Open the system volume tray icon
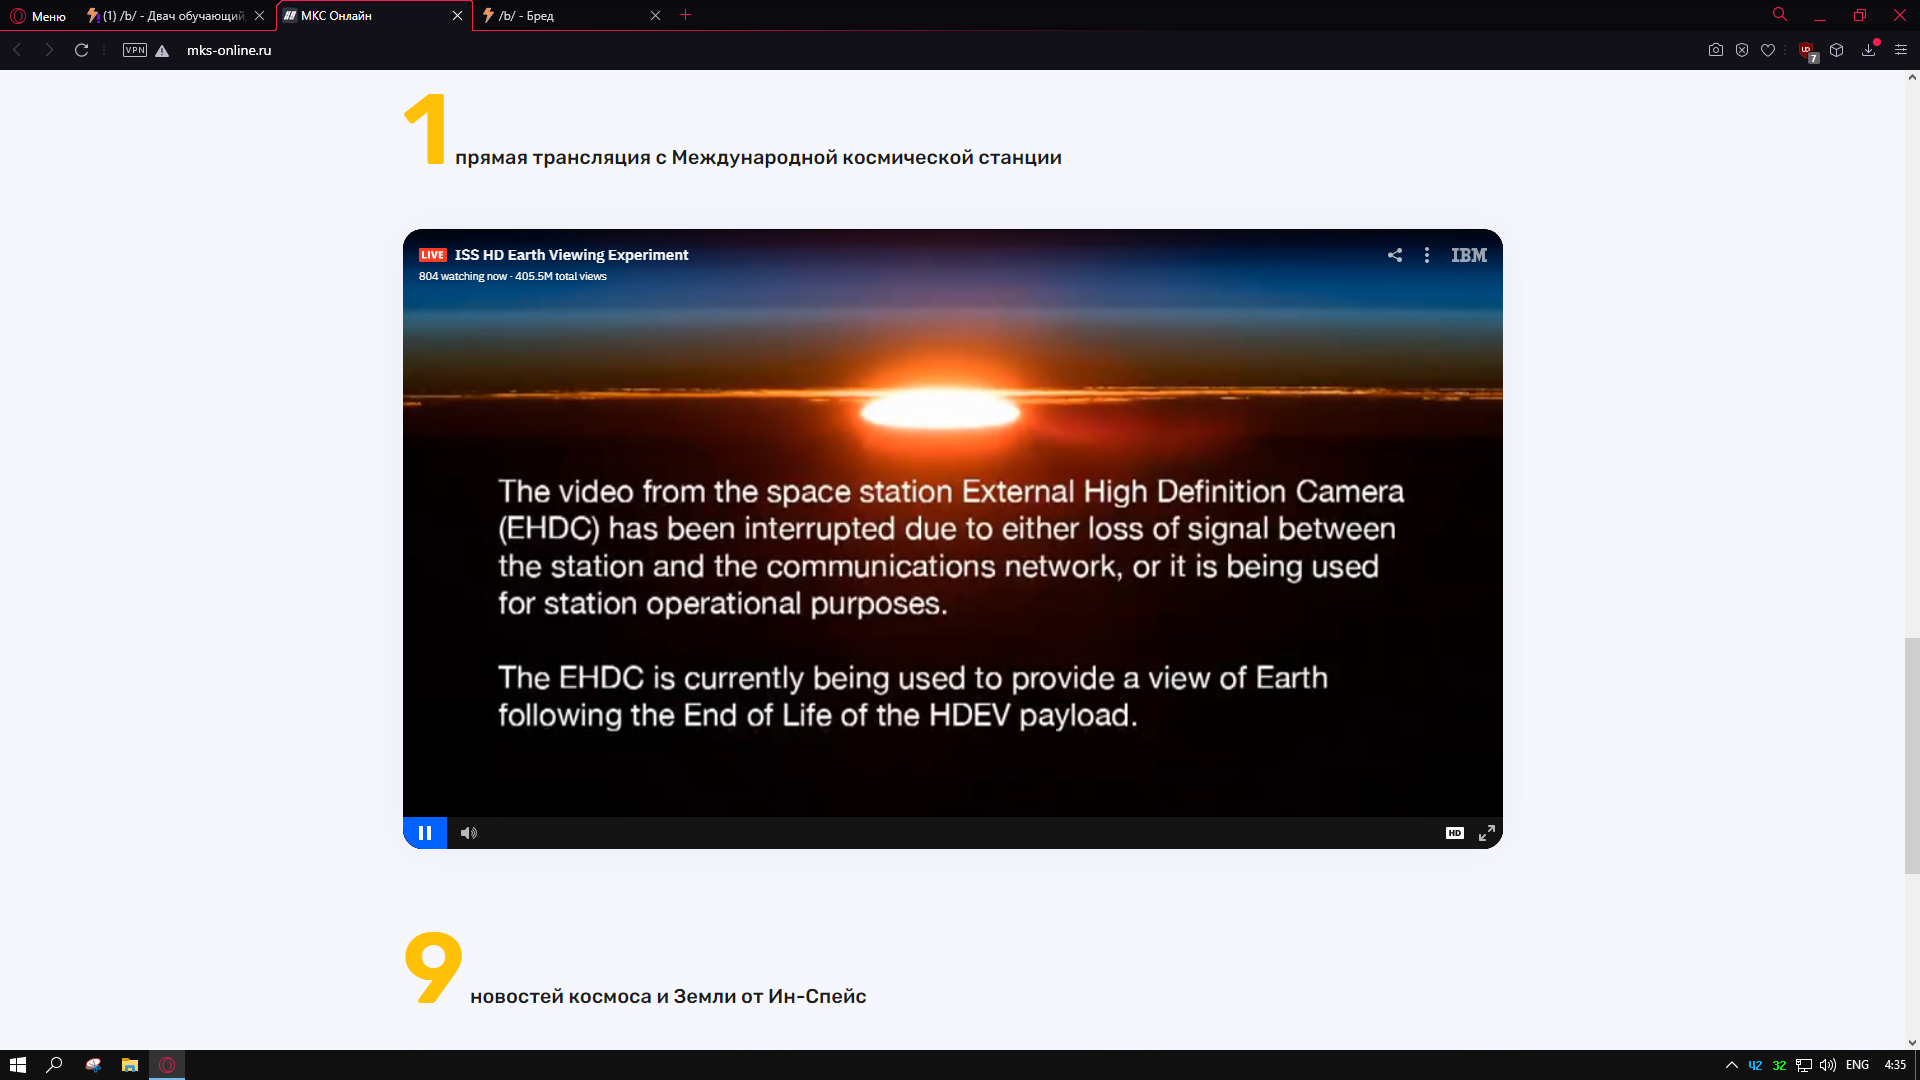This screenshot has height=1080, width=1920. click(x=1828, y=1065)
